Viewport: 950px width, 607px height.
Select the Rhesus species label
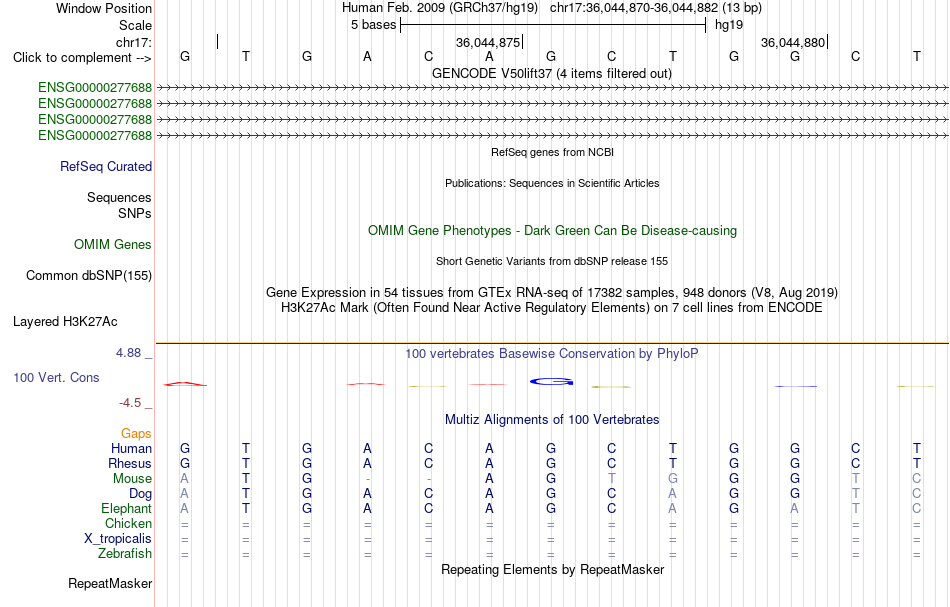click(130, 463)
